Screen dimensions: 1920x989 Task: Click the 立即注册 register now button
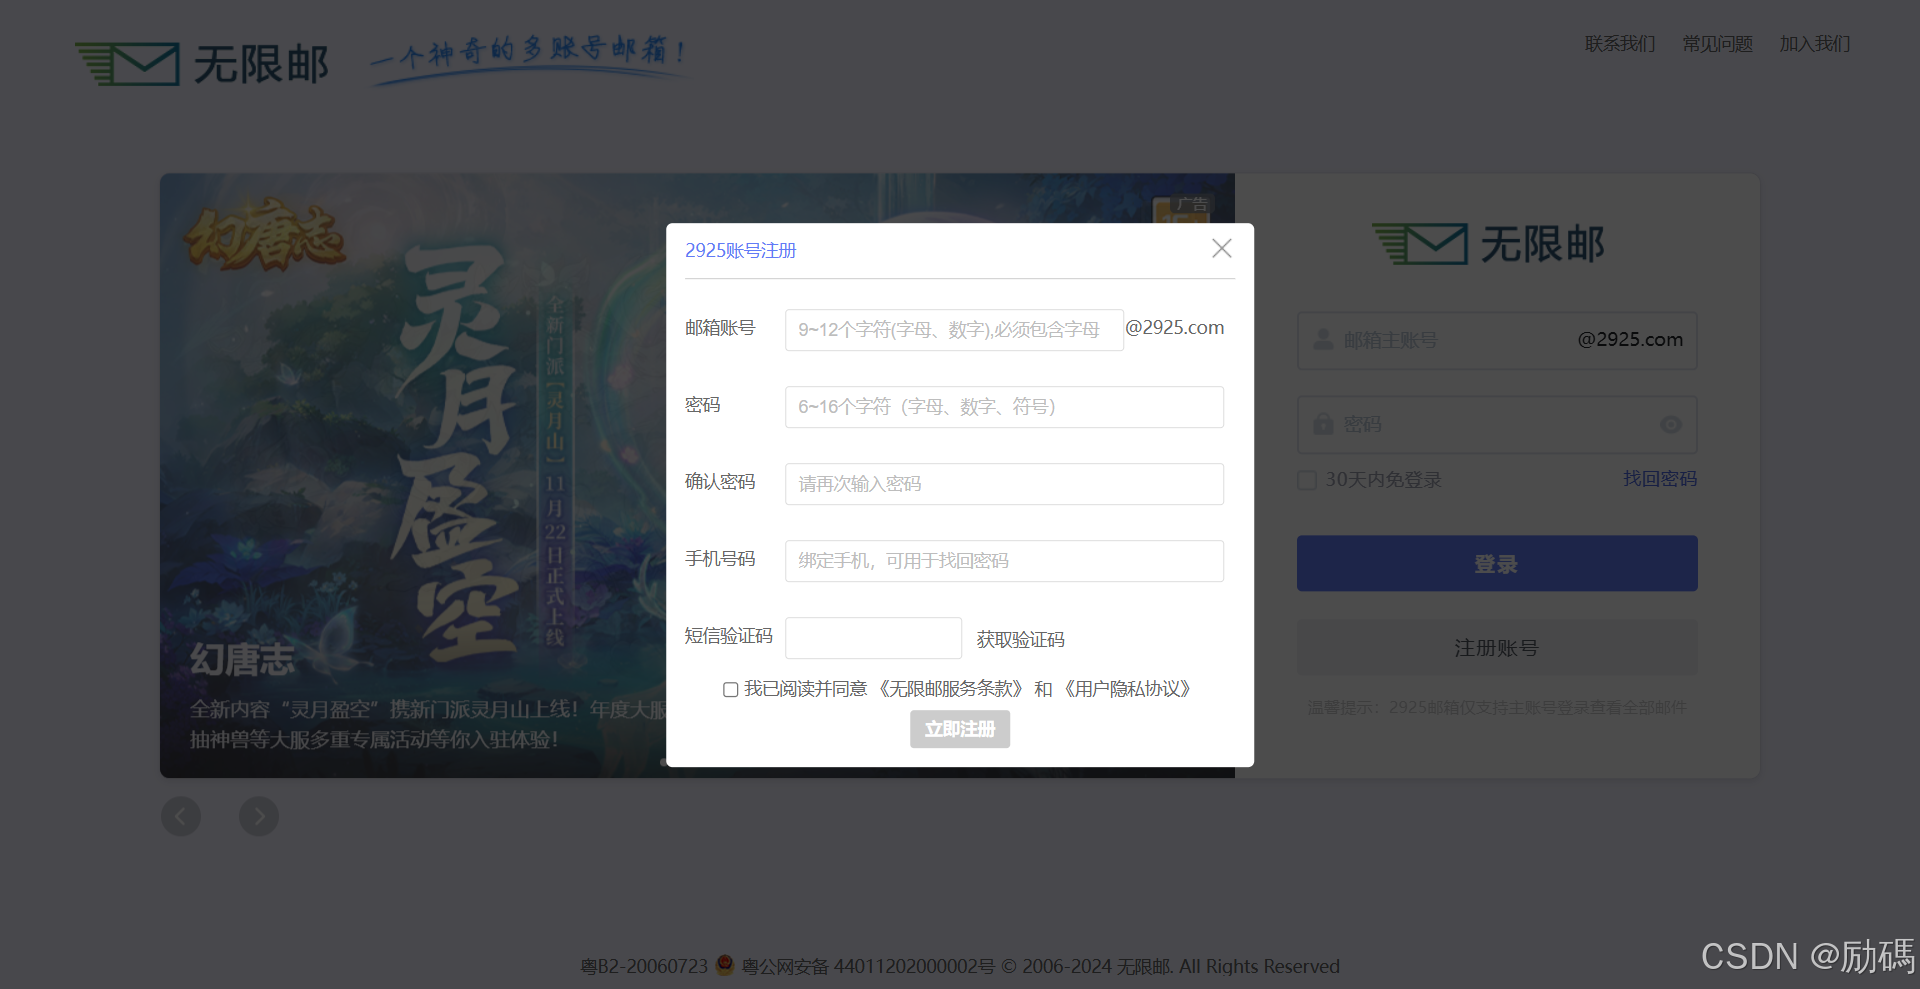click(960, 729)
